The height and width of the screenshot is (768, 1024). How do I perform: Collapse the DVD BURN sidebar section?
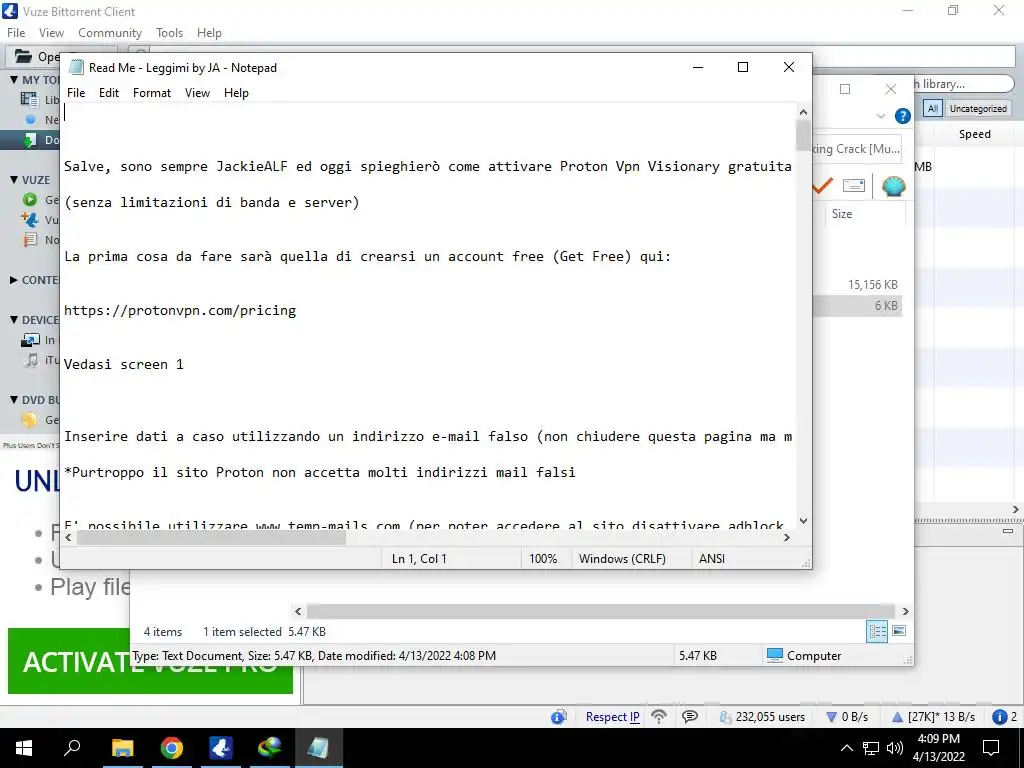point(14,400)
